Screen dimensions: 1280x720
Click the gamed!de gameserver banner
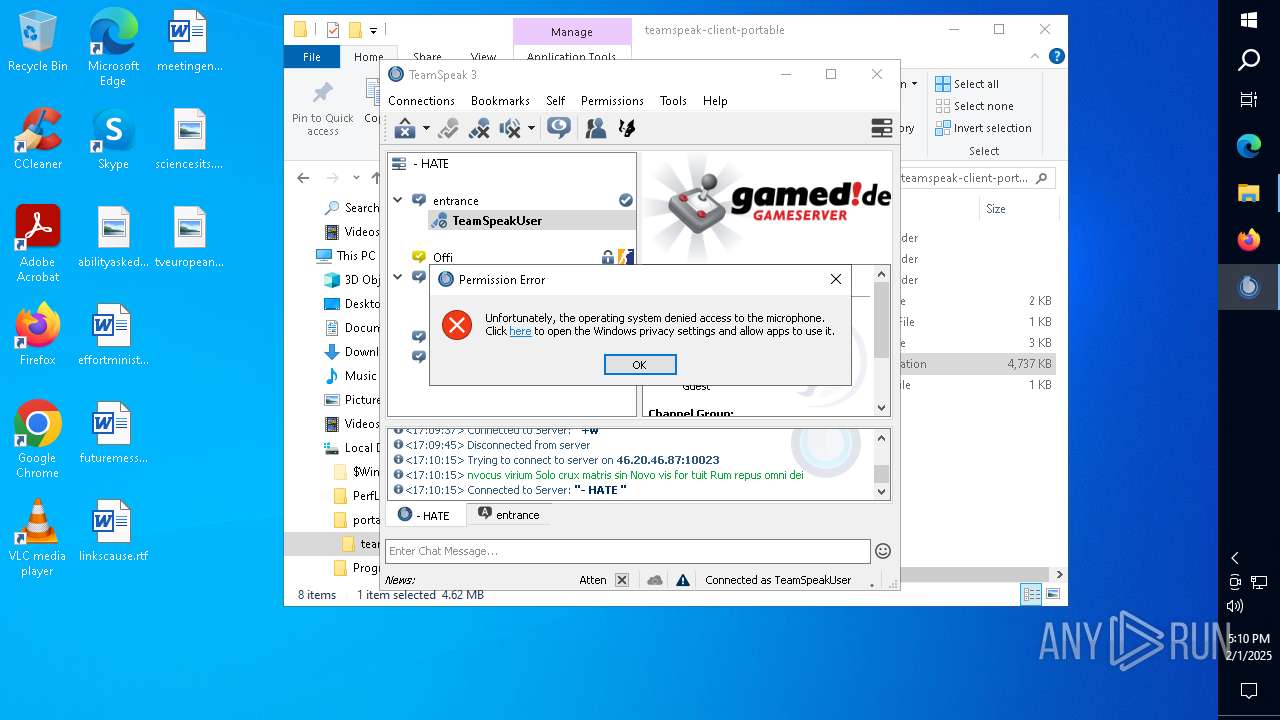click(767, 206)
